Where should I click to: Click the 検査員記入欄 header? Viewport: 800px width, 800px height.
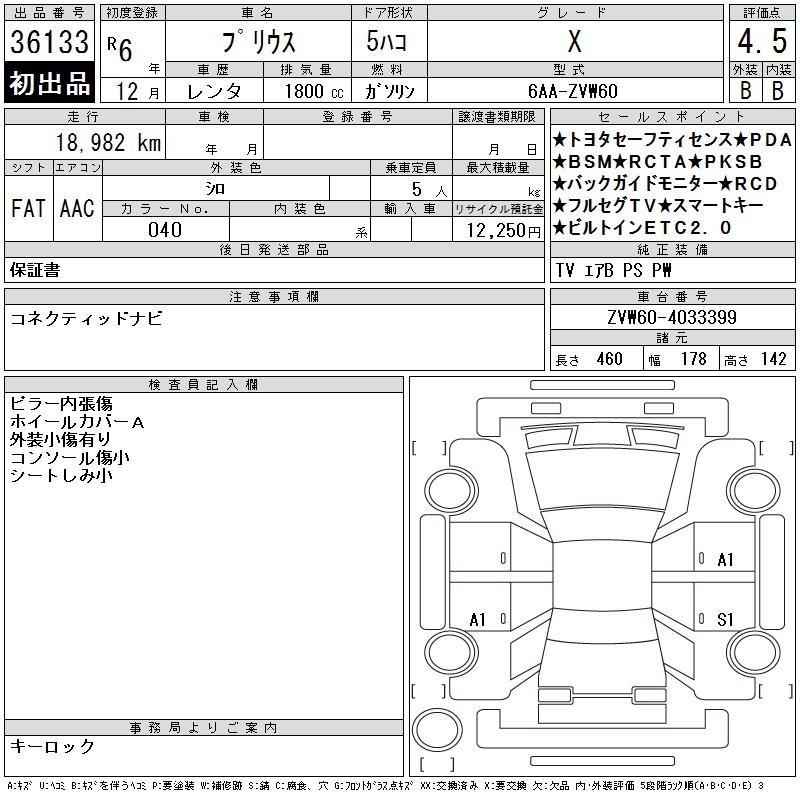(x=204, y=384)
